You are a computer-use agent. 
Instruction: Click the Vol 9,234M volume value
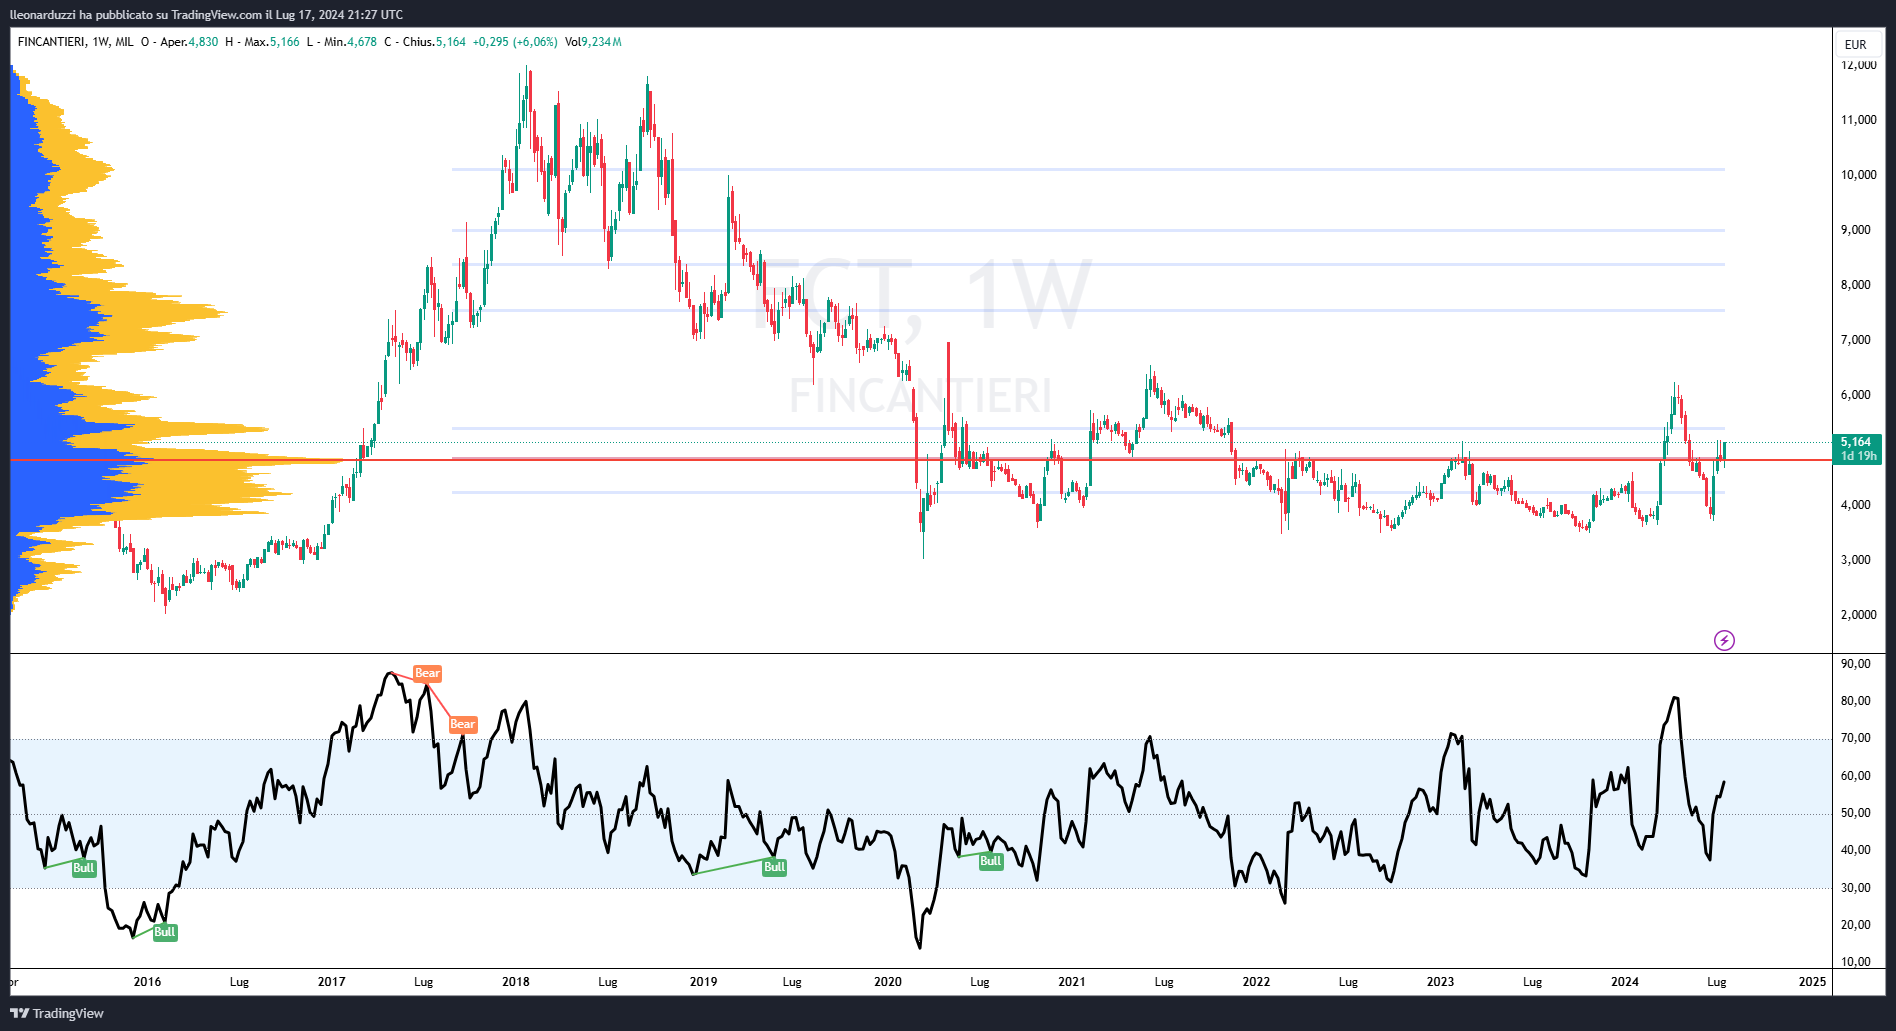(593, 42)
